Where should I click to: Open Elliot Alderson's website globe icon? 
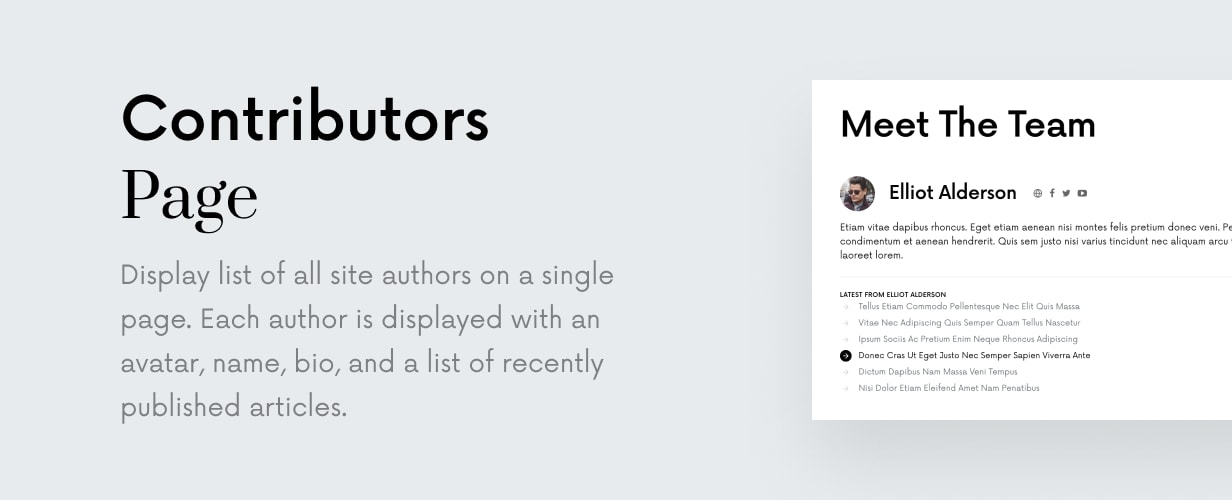(x=1038, y=194)
